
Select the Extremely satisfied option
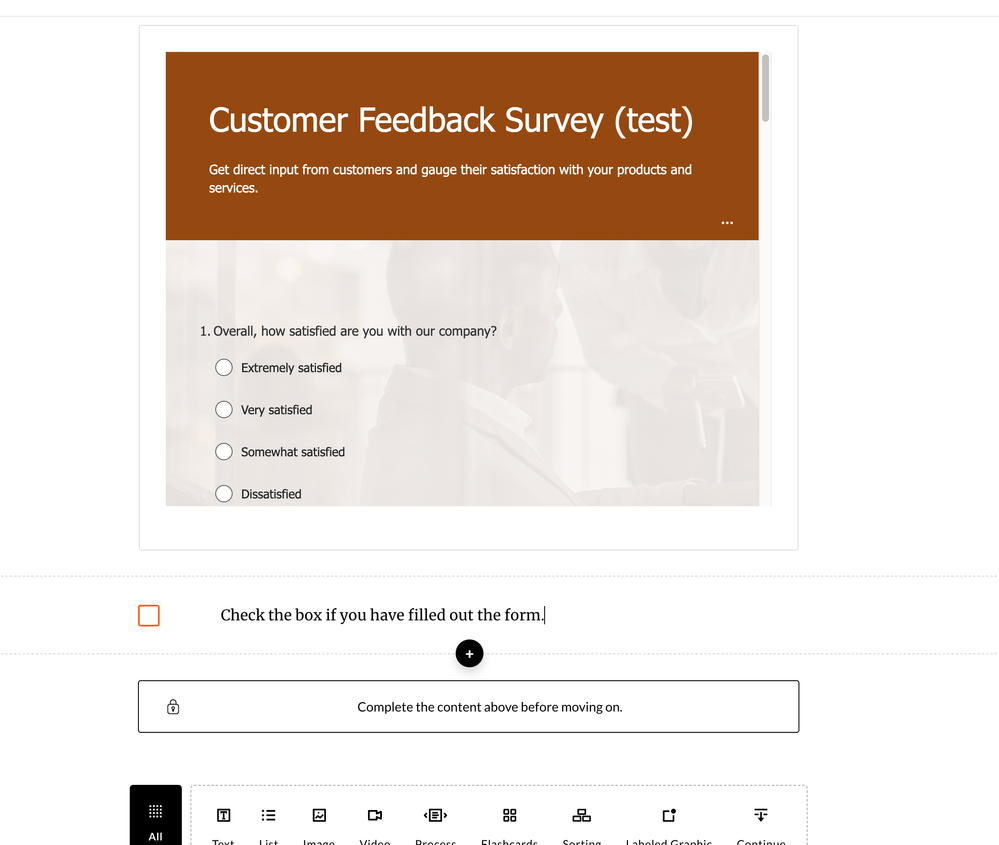point(224,368)
